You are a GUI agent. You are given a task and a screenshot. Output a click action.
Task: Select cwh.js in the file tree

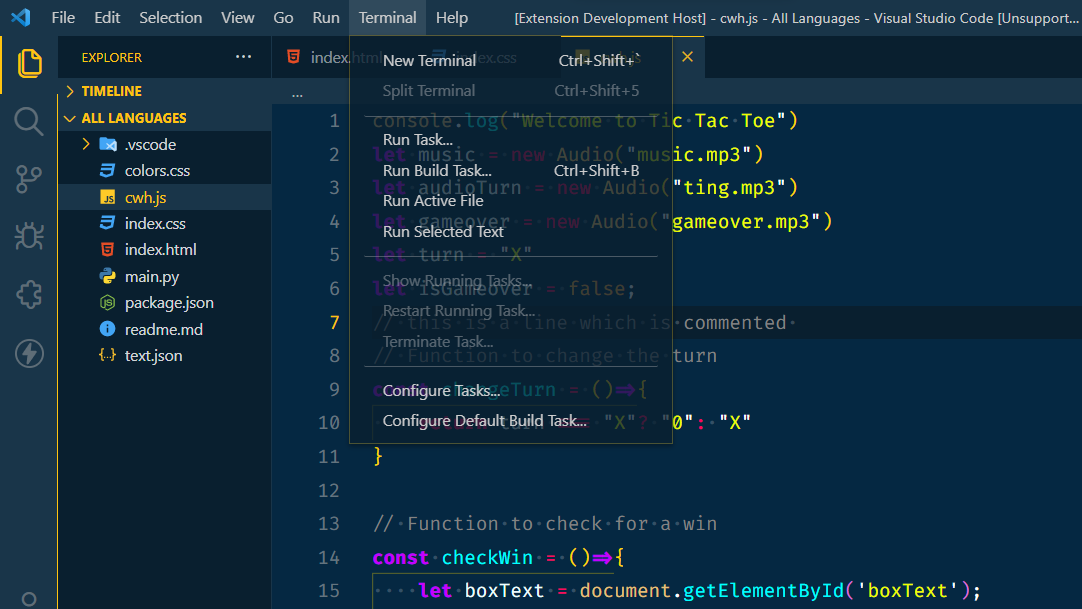pyautogui.click(x=145, y=197)
